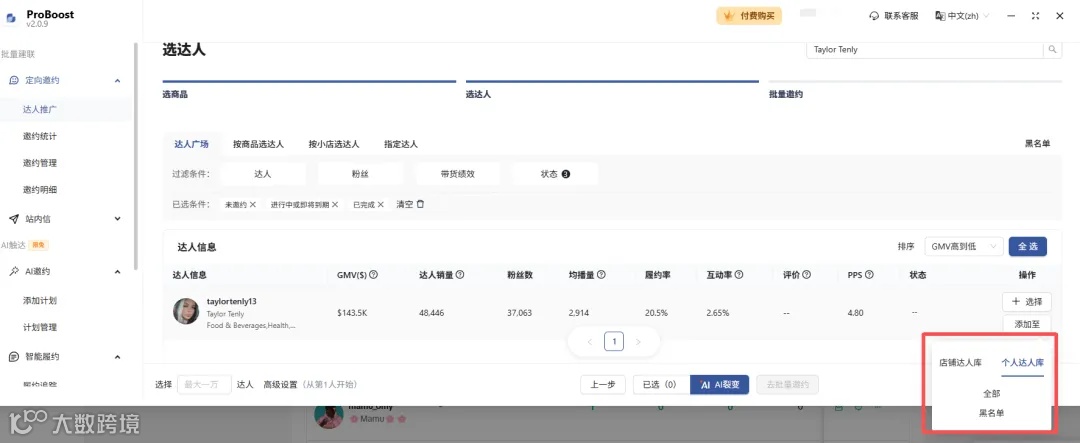This screenshot has width=1080, height=443.
Task: Select the 店铺达人库 popup tab
Action: coord(960,363)
